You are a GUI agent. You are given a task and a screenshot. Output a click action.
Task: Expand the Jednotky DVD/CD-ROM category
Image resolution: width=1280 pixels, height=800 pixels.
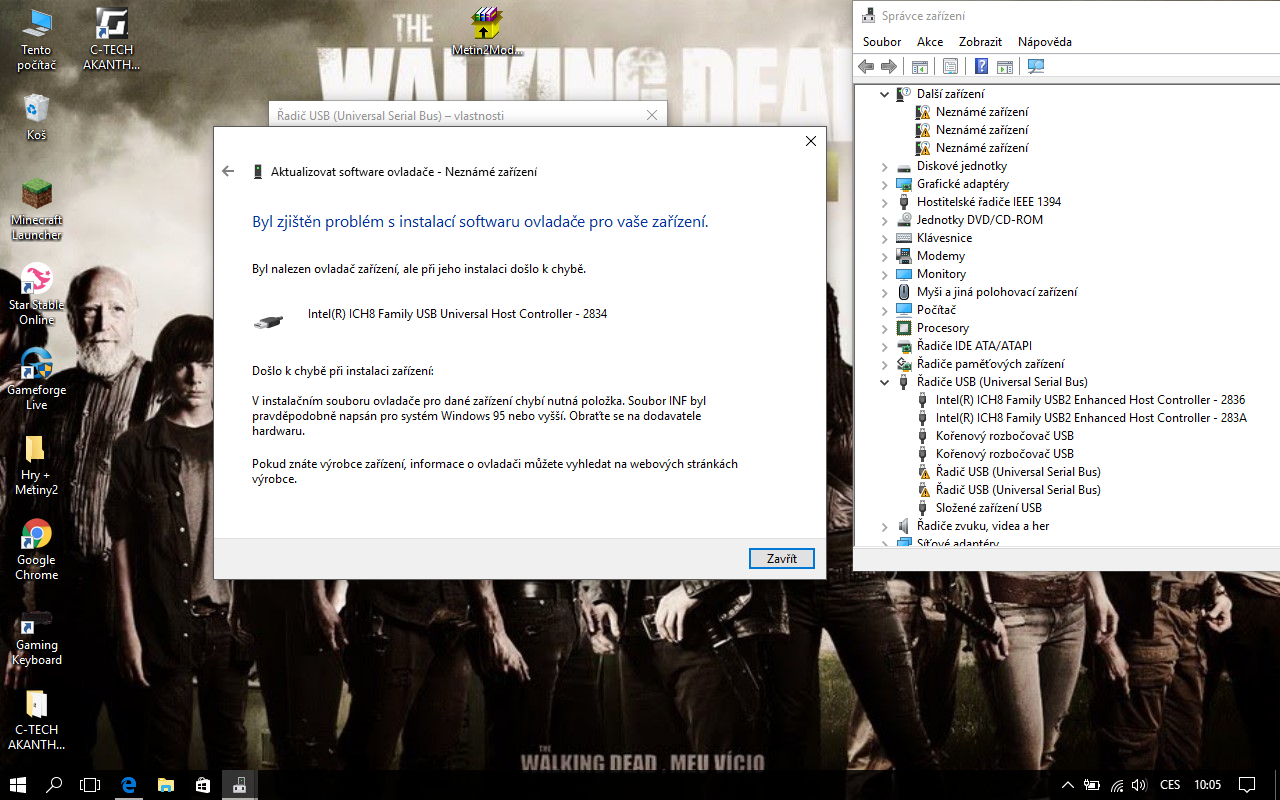click(884, 220)
